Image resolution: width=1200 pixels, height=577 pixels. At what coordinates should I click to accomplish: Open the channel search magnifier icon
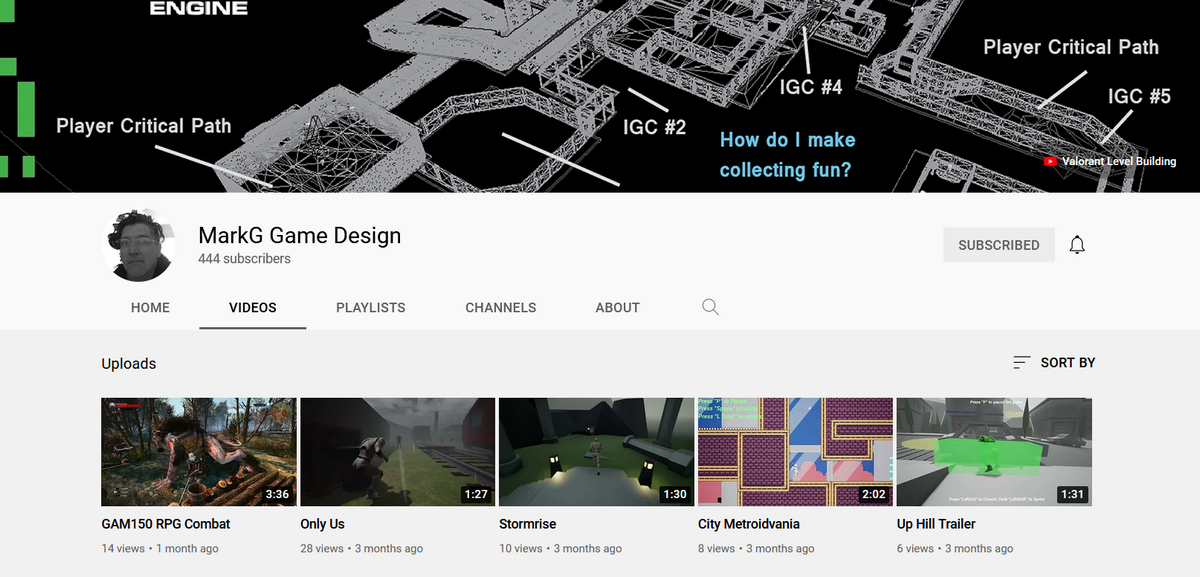coord(710,307)
